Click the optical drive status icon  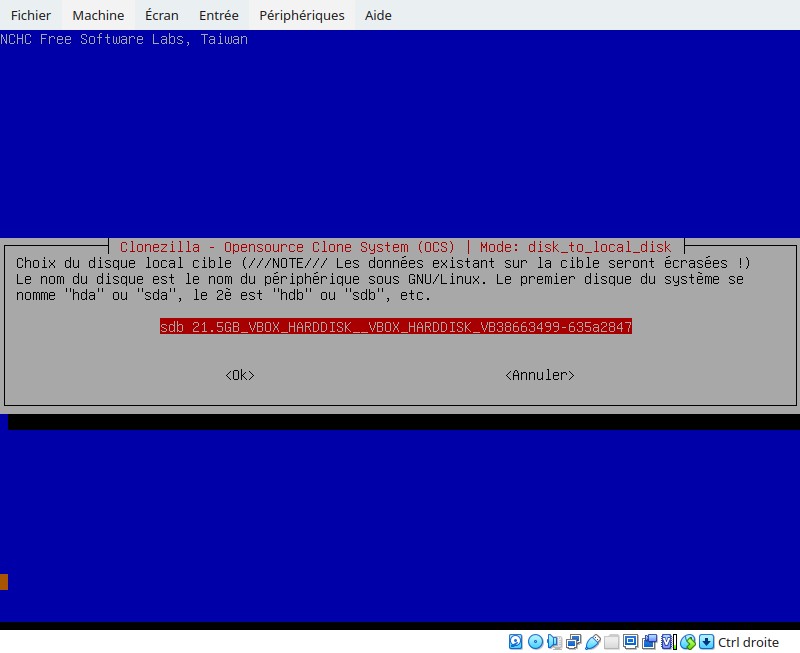pos(535,642)
